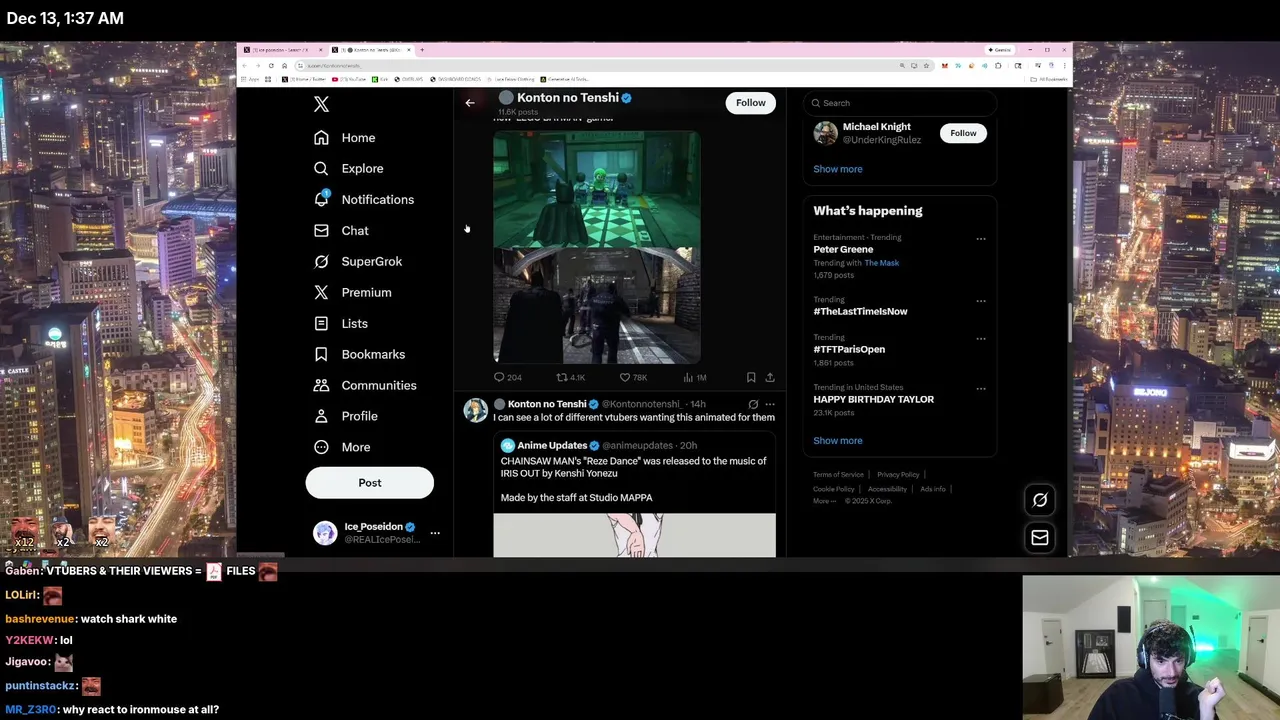
Task: Open options for #TheLastTimeIsNow trend
Action: (981, 301)
